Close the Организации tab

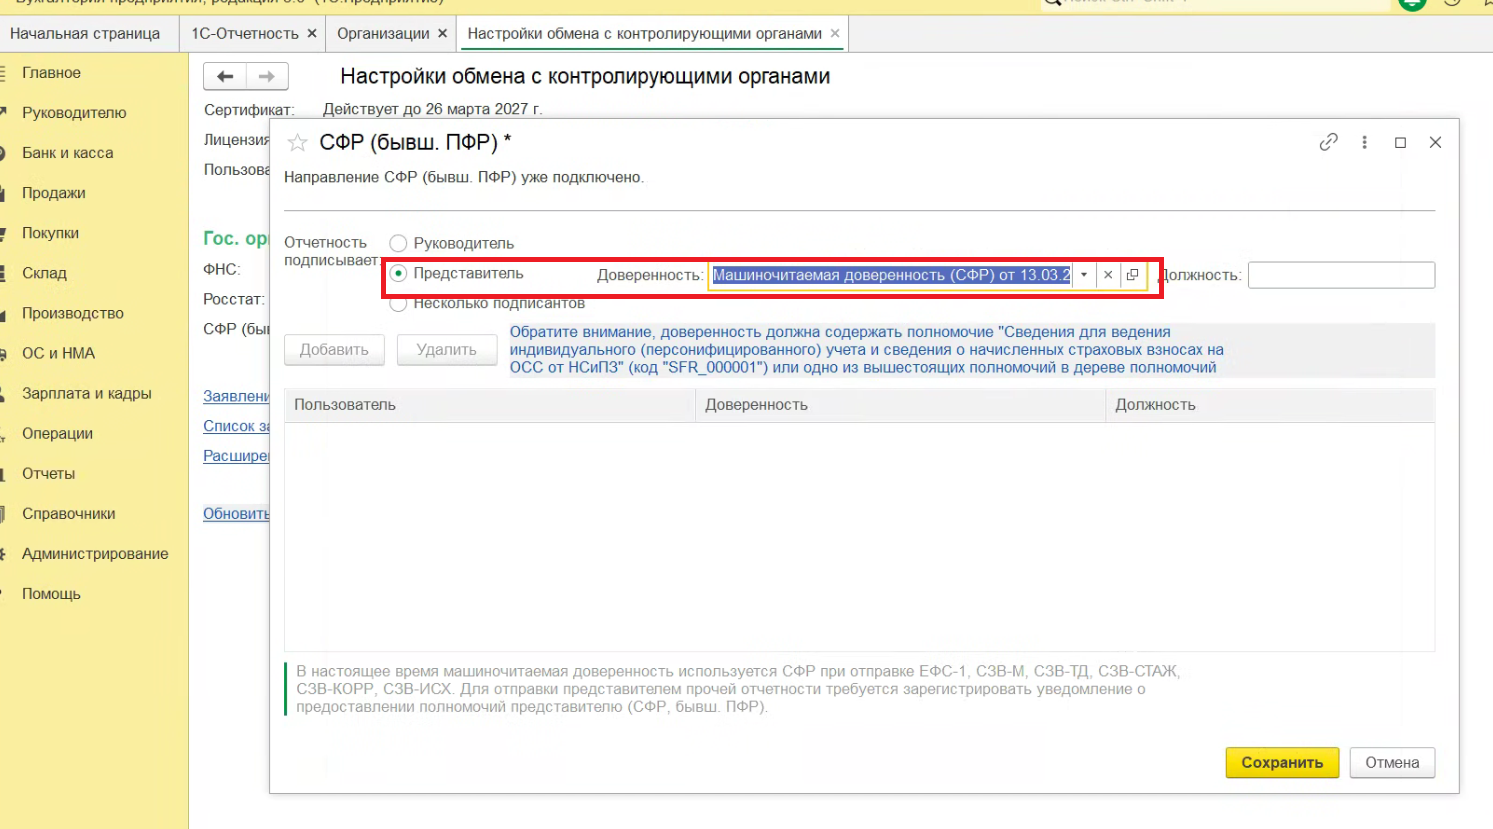pyautogui.click(x=442, y=33)
